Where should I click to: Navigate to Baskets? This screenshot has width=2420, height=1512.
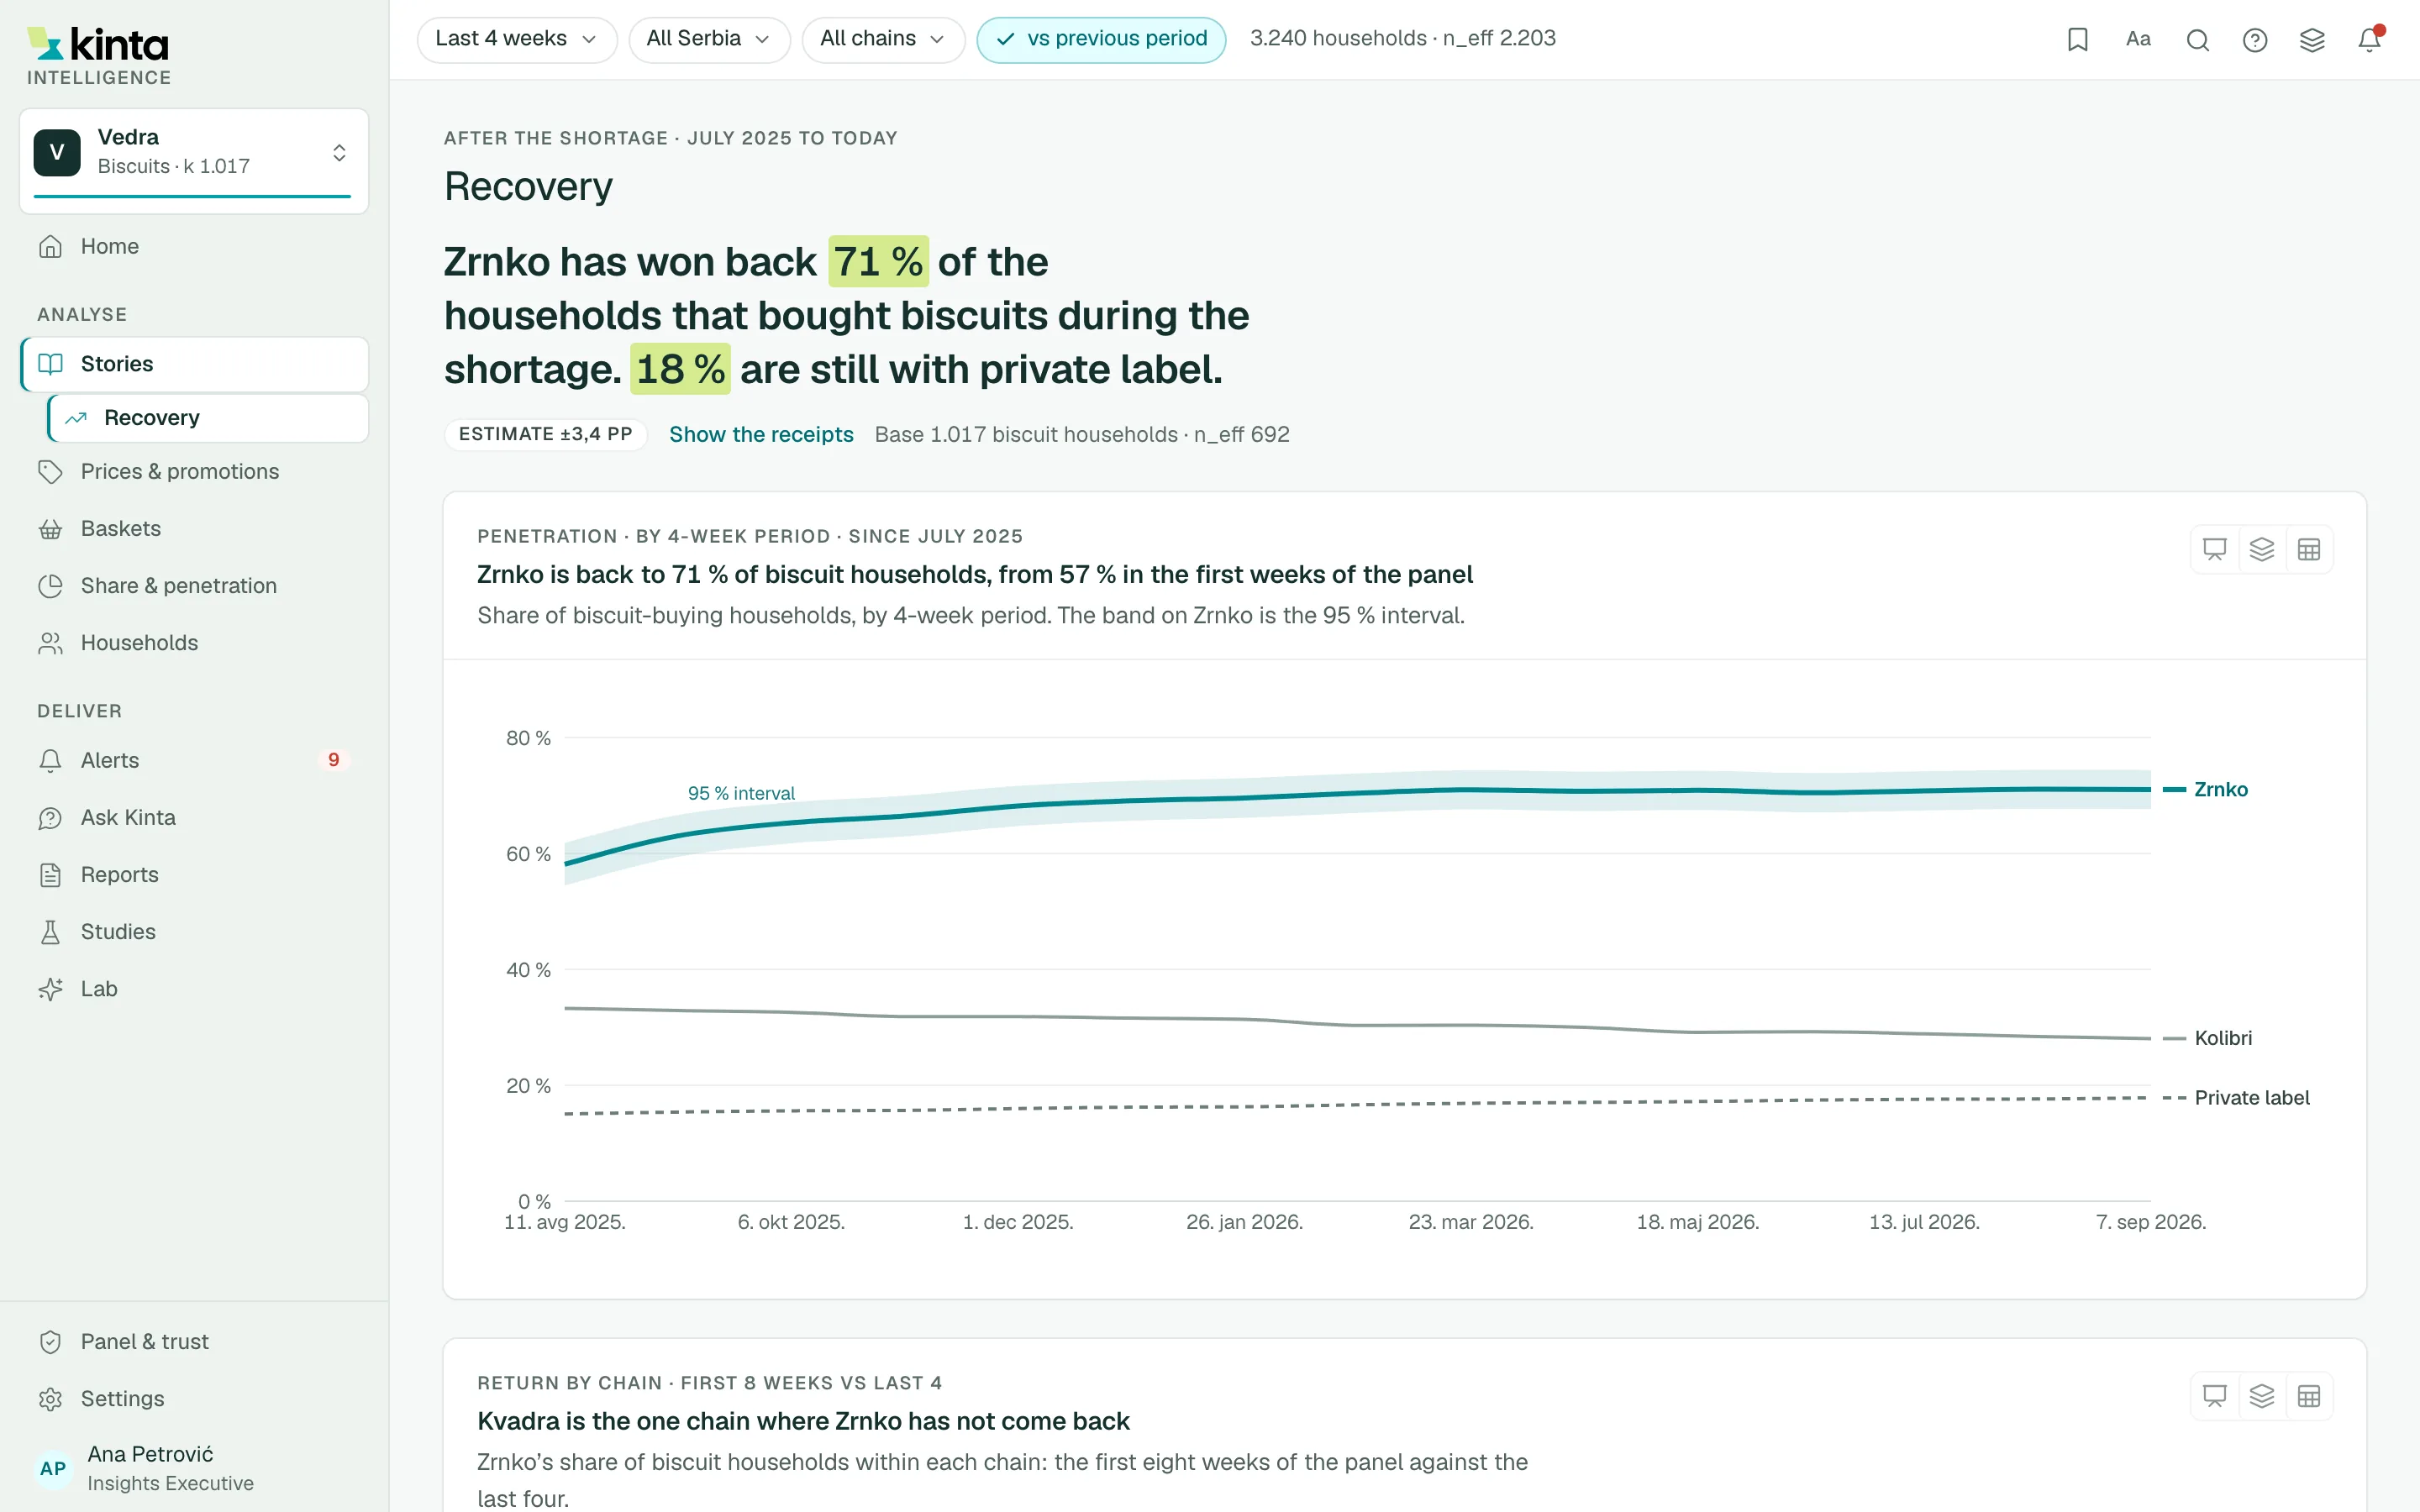[194, 529]
